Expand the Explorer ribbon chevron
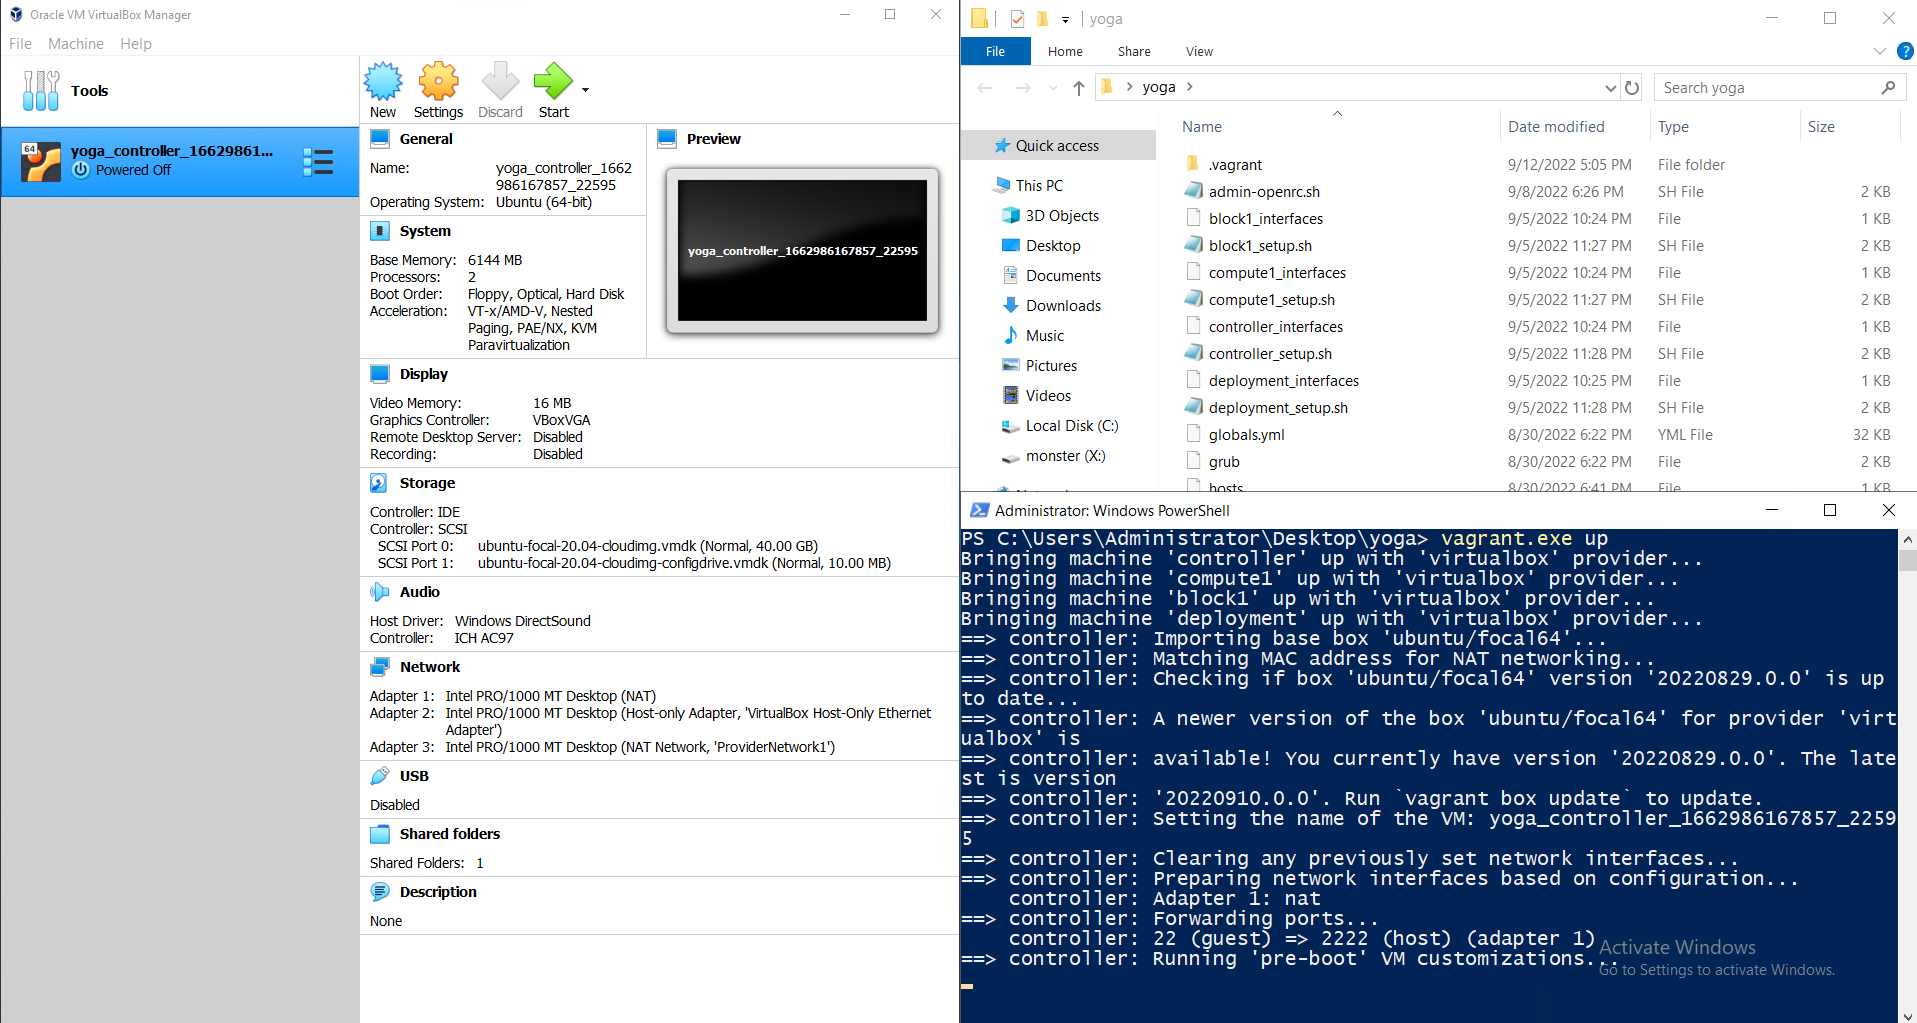The height and width of the screenshot is (1023, 1917). click(x=1879, y=51)
